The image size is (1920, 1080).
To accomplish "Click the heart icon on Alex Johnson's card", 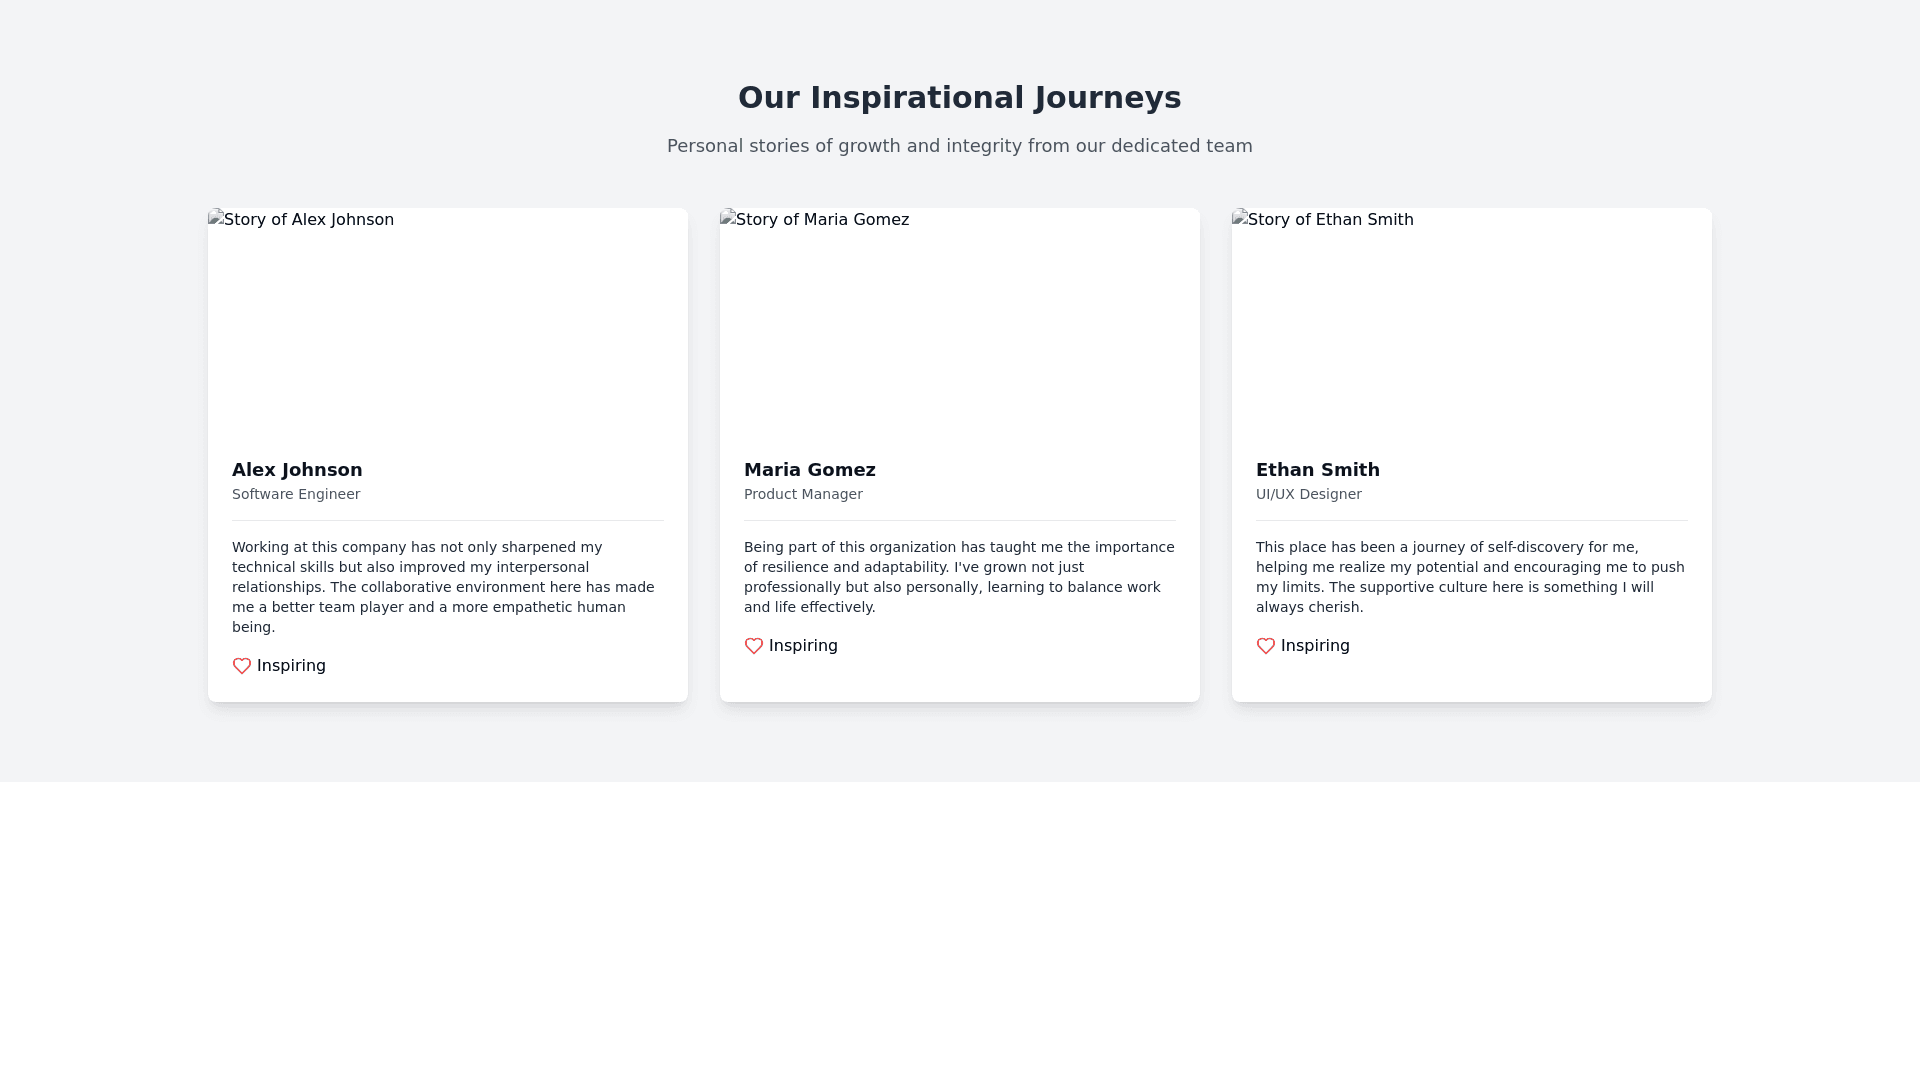I will 242,666.
